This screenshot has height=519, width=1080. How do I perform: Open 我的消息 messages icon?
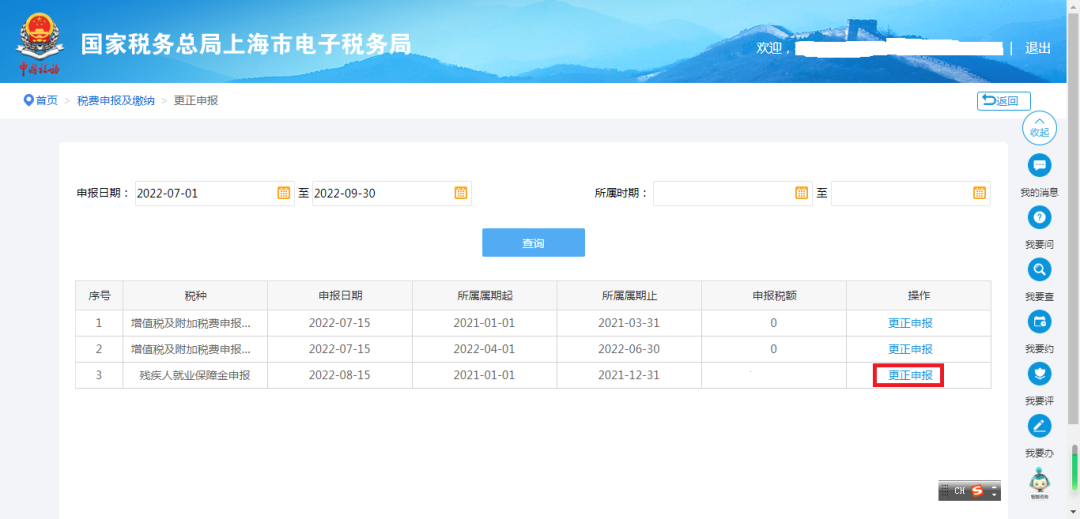(x=1039, y=165)
